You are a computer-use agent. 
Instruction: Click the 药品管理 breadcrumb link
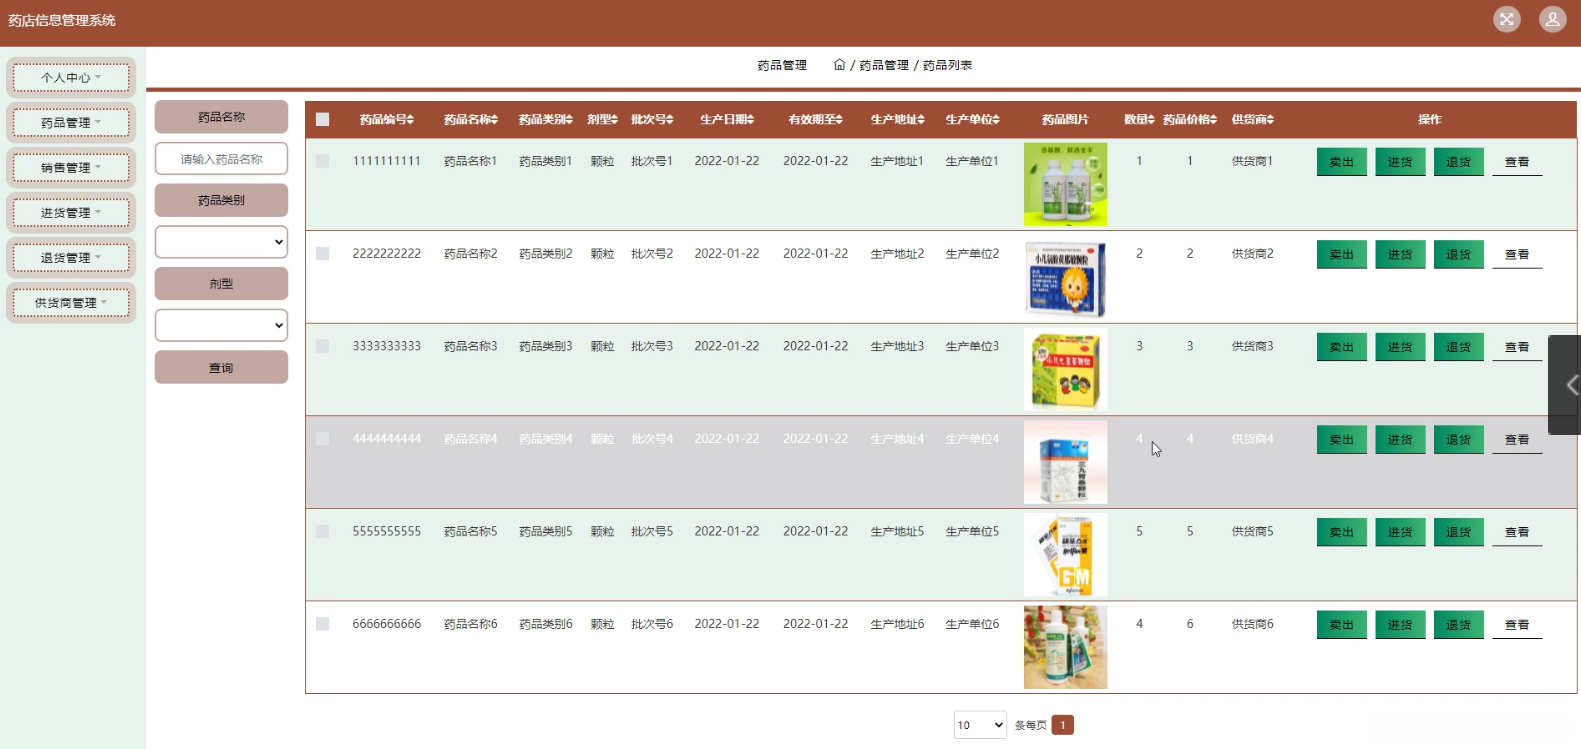884,65
